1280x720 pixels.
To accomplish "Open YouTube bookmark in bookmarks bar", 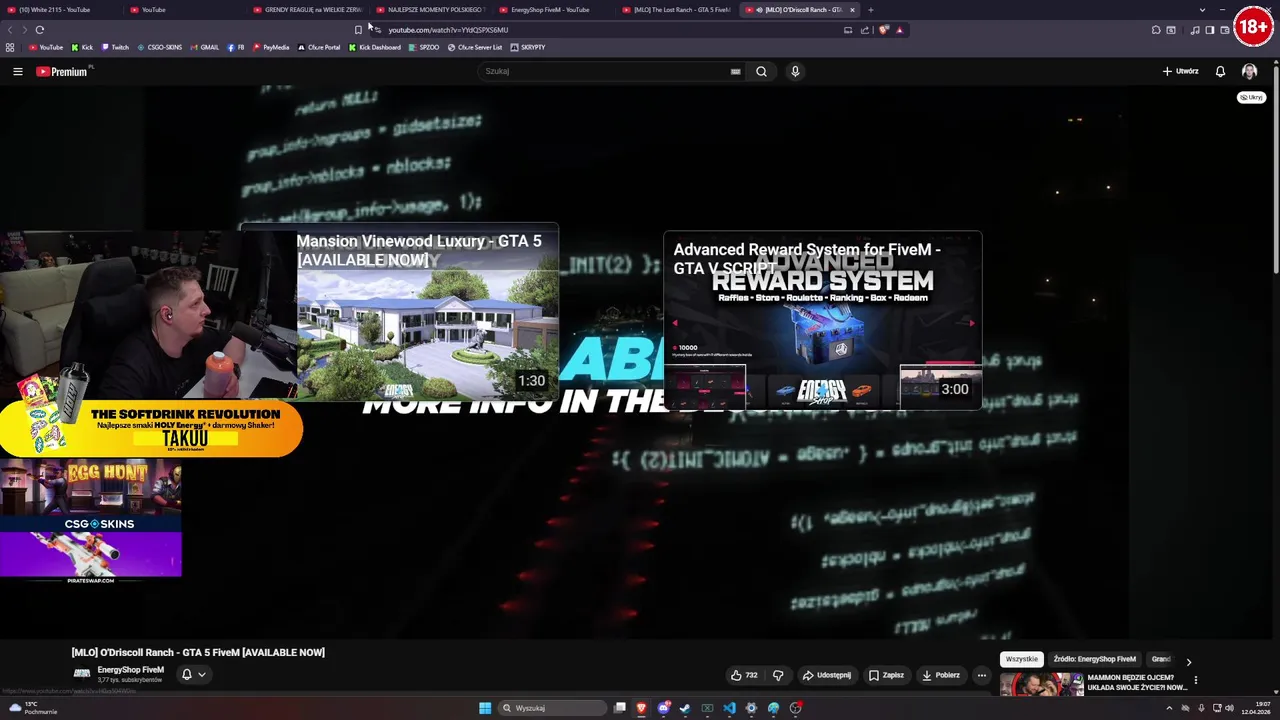I will coord(45,47).
